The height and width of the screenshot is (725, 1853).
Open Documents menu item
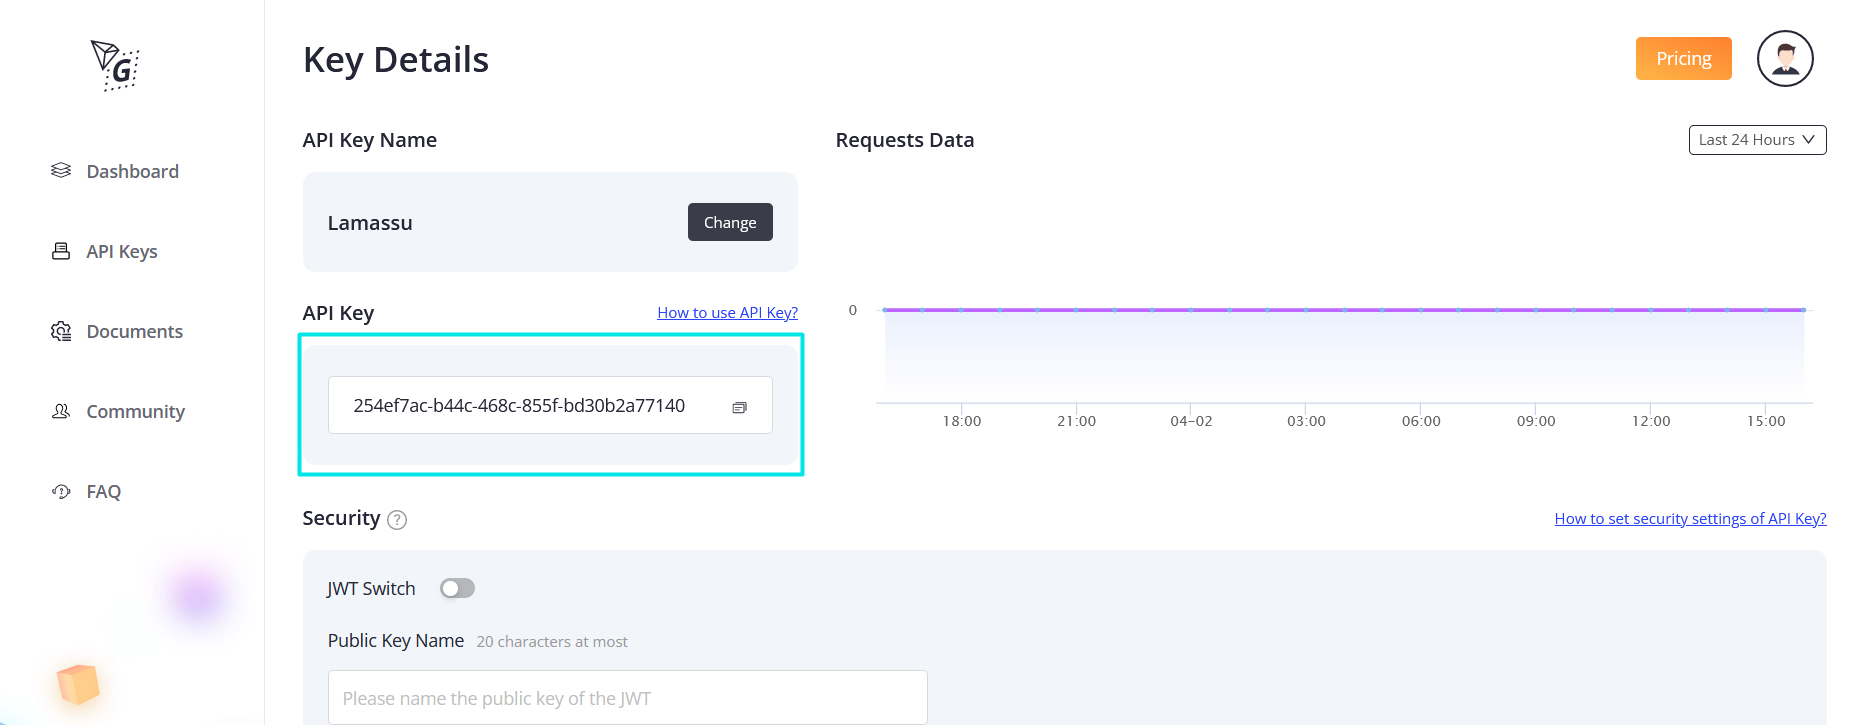(x=135, y=331)
